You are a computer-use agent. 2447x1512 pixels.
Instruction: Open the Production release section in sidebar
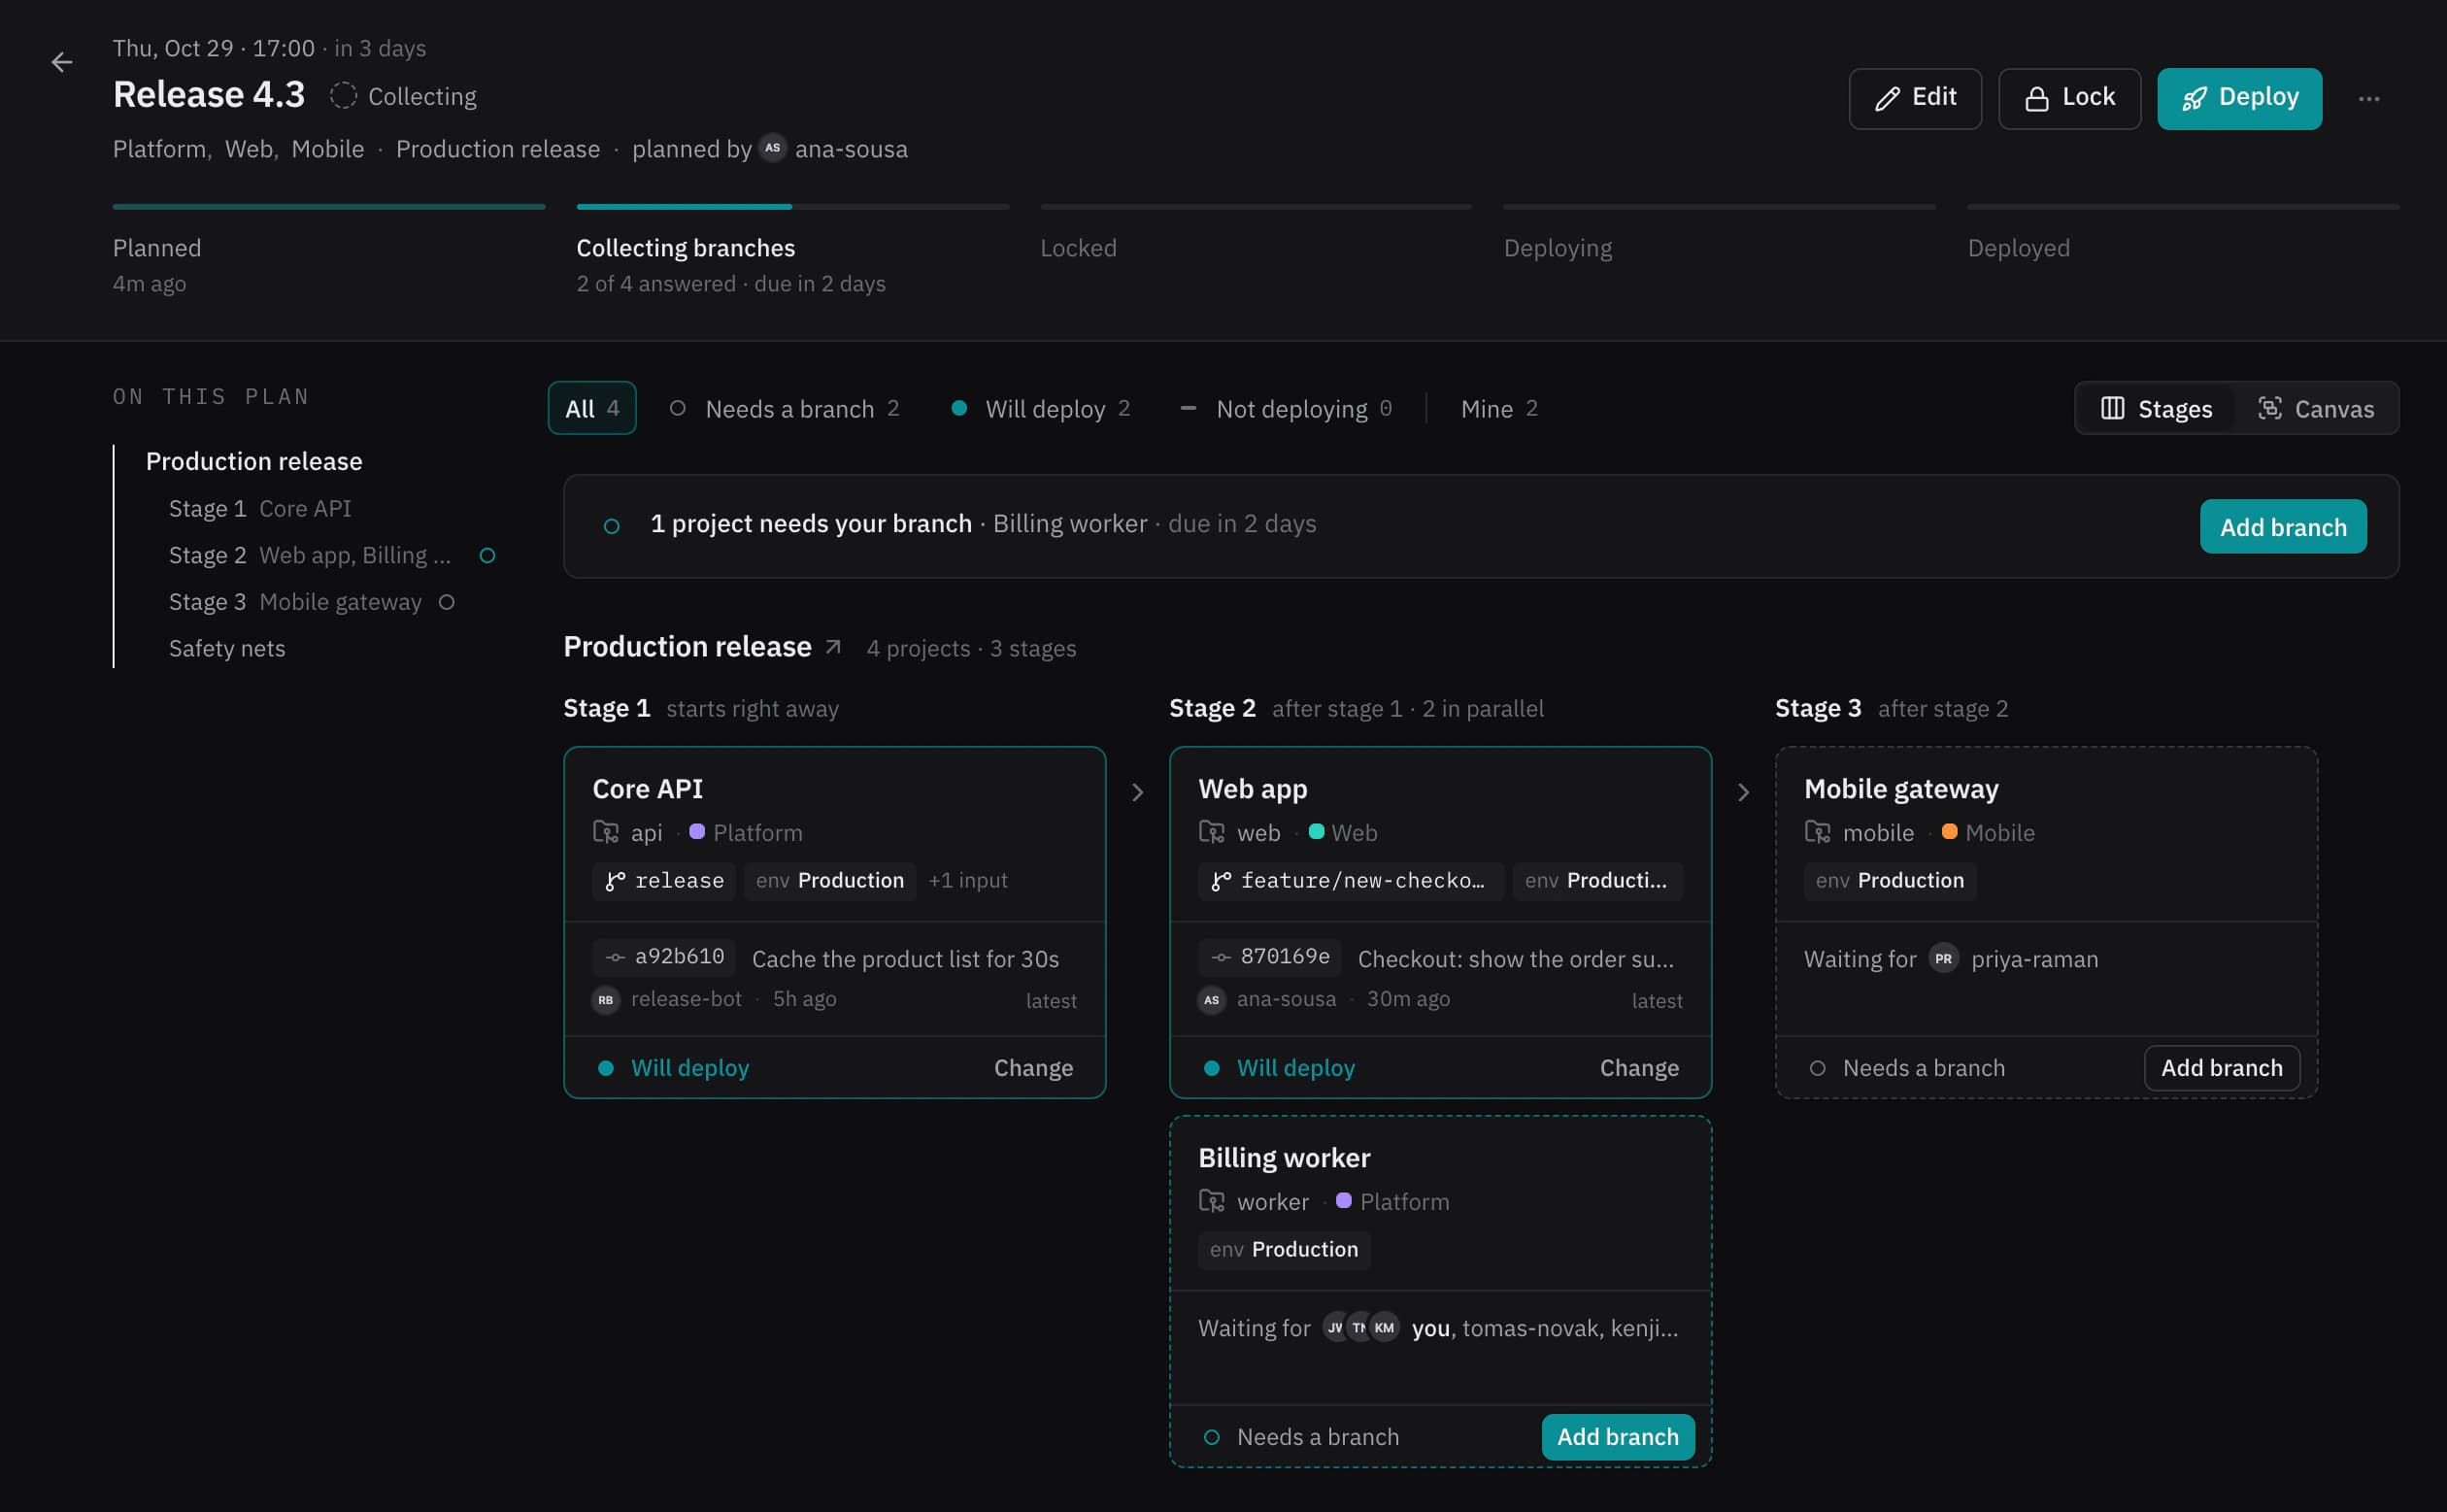click(254, 461)
